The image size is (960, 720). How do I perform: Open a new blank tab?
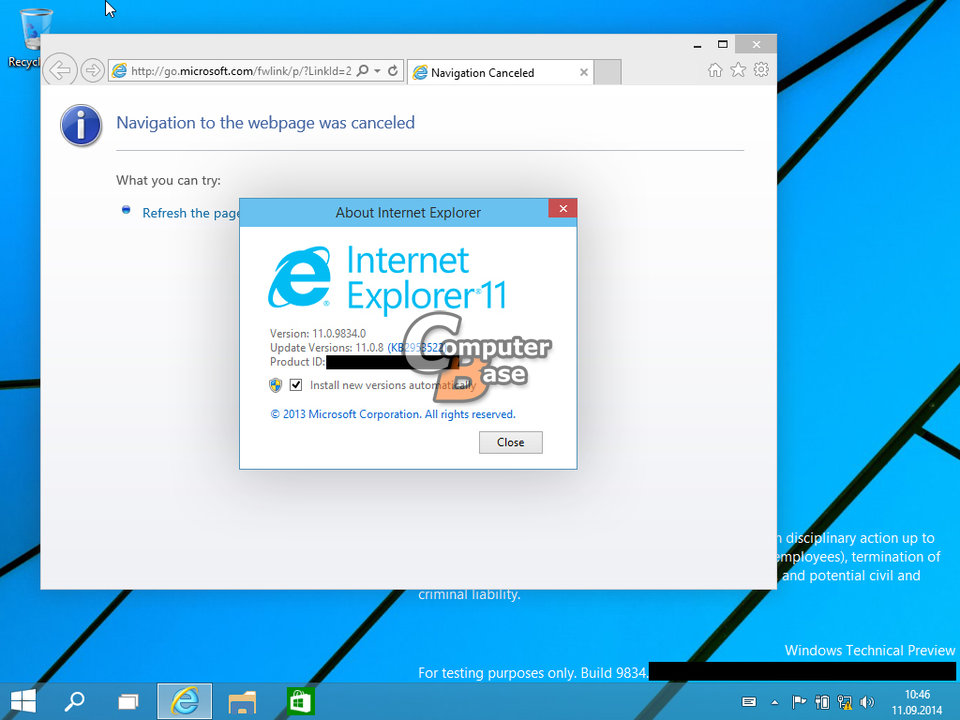click(x=608, y=72)
